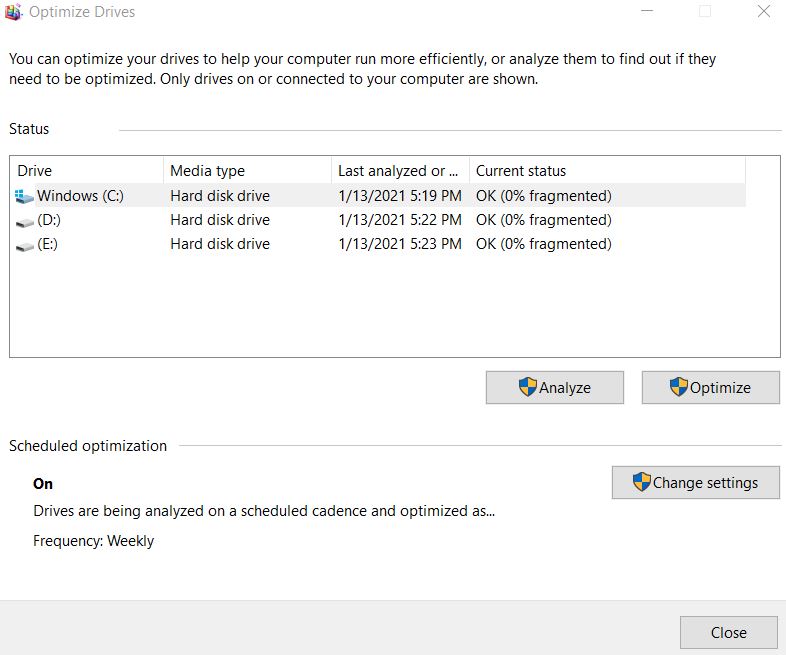Image resolution: width=786 pixels, height=655 pixels.
Task: Sort by the Drive column header
Action: click(87, 171)
